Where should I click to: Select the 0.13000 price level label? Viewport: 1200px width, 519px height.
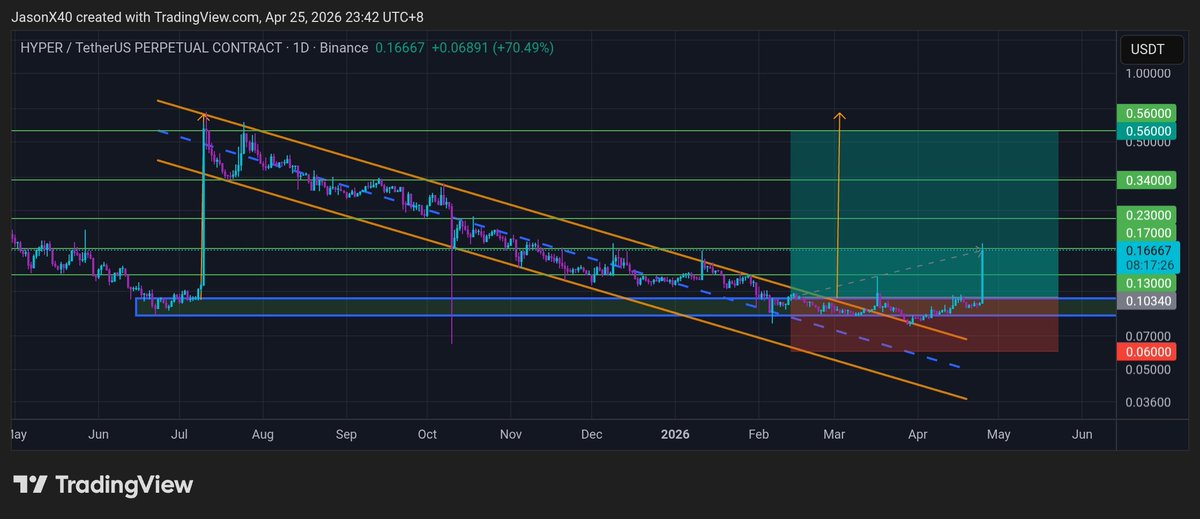(x=1147, y=284)
